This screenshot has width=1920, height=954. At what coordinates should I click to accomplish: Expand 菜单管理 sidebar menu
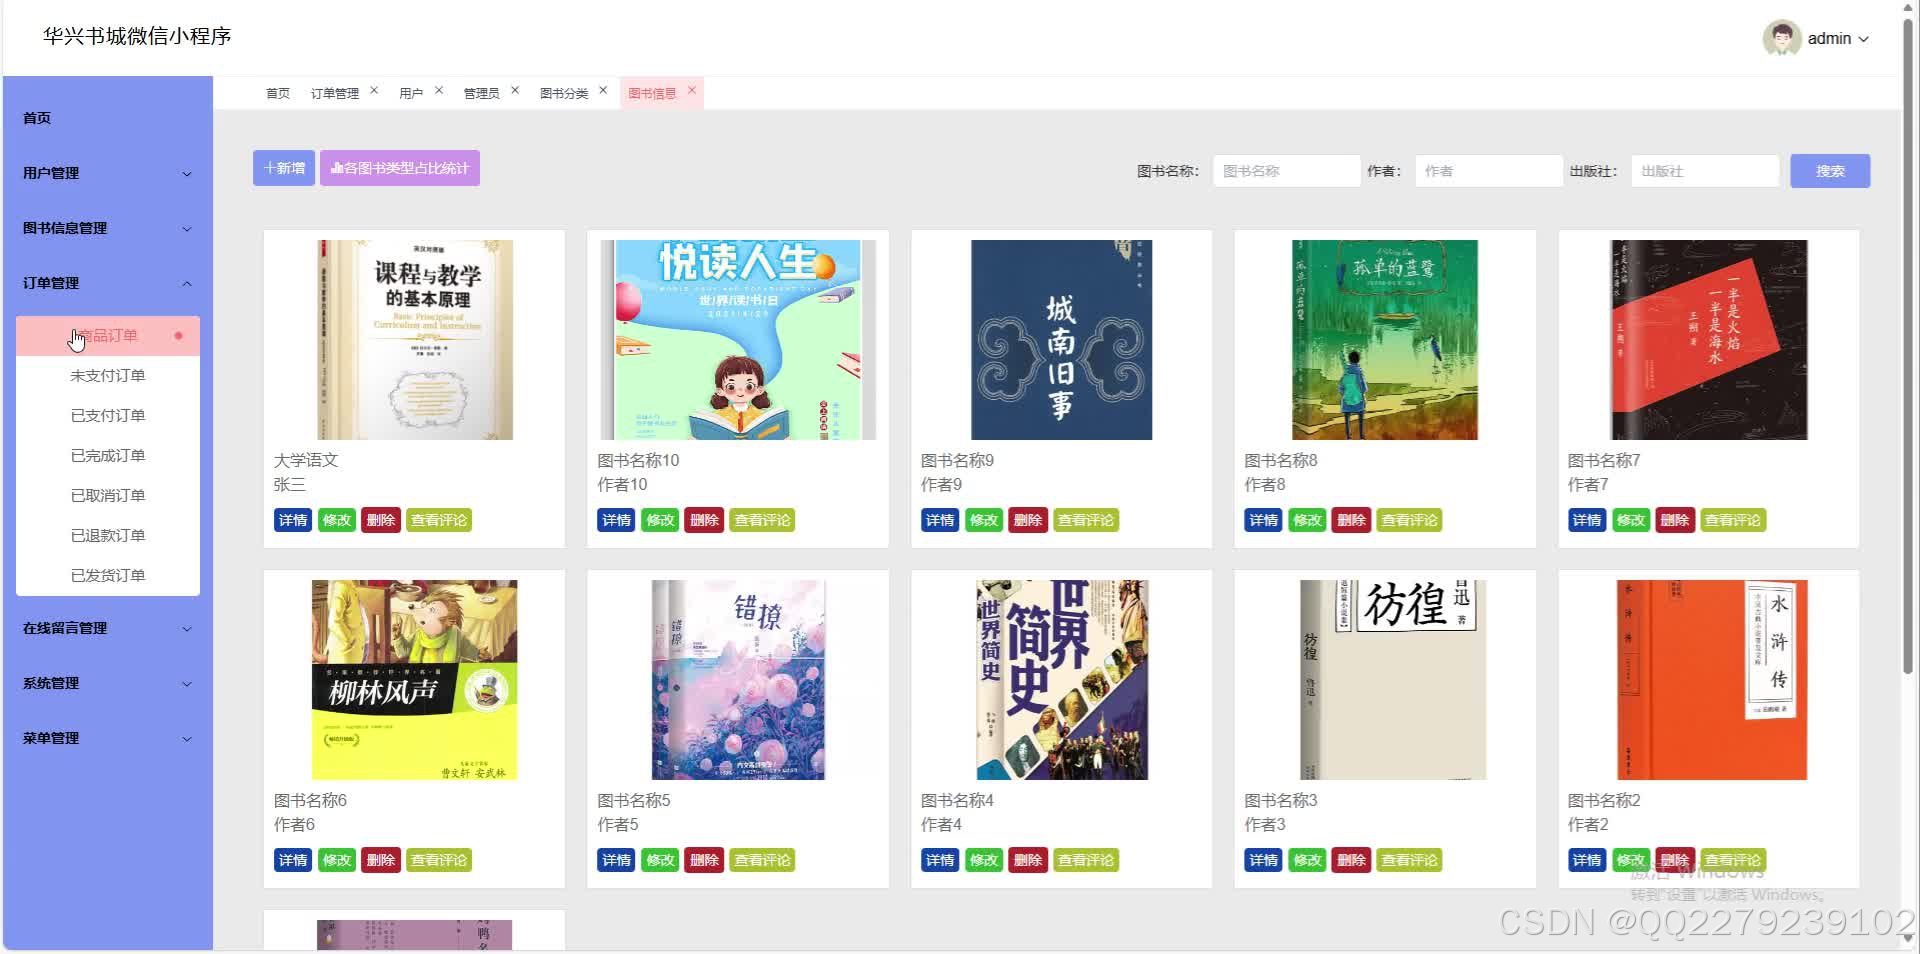click(107, 738)
